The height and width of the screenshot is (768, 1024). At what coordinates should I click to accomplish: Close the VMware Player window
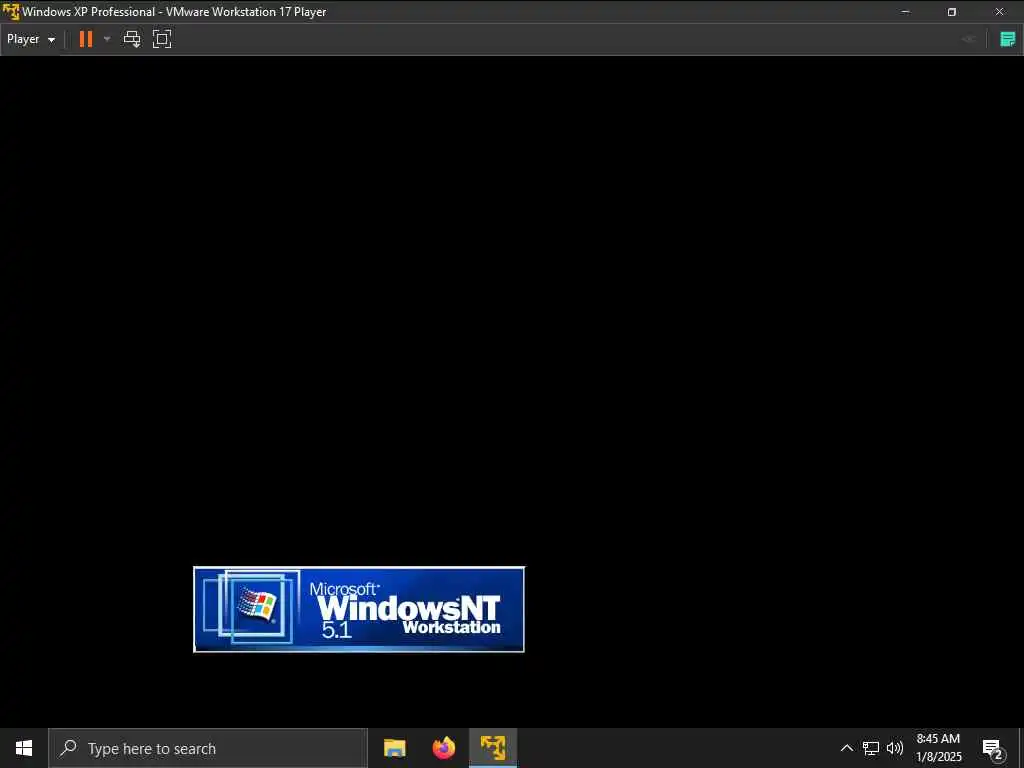coord(999,12)
